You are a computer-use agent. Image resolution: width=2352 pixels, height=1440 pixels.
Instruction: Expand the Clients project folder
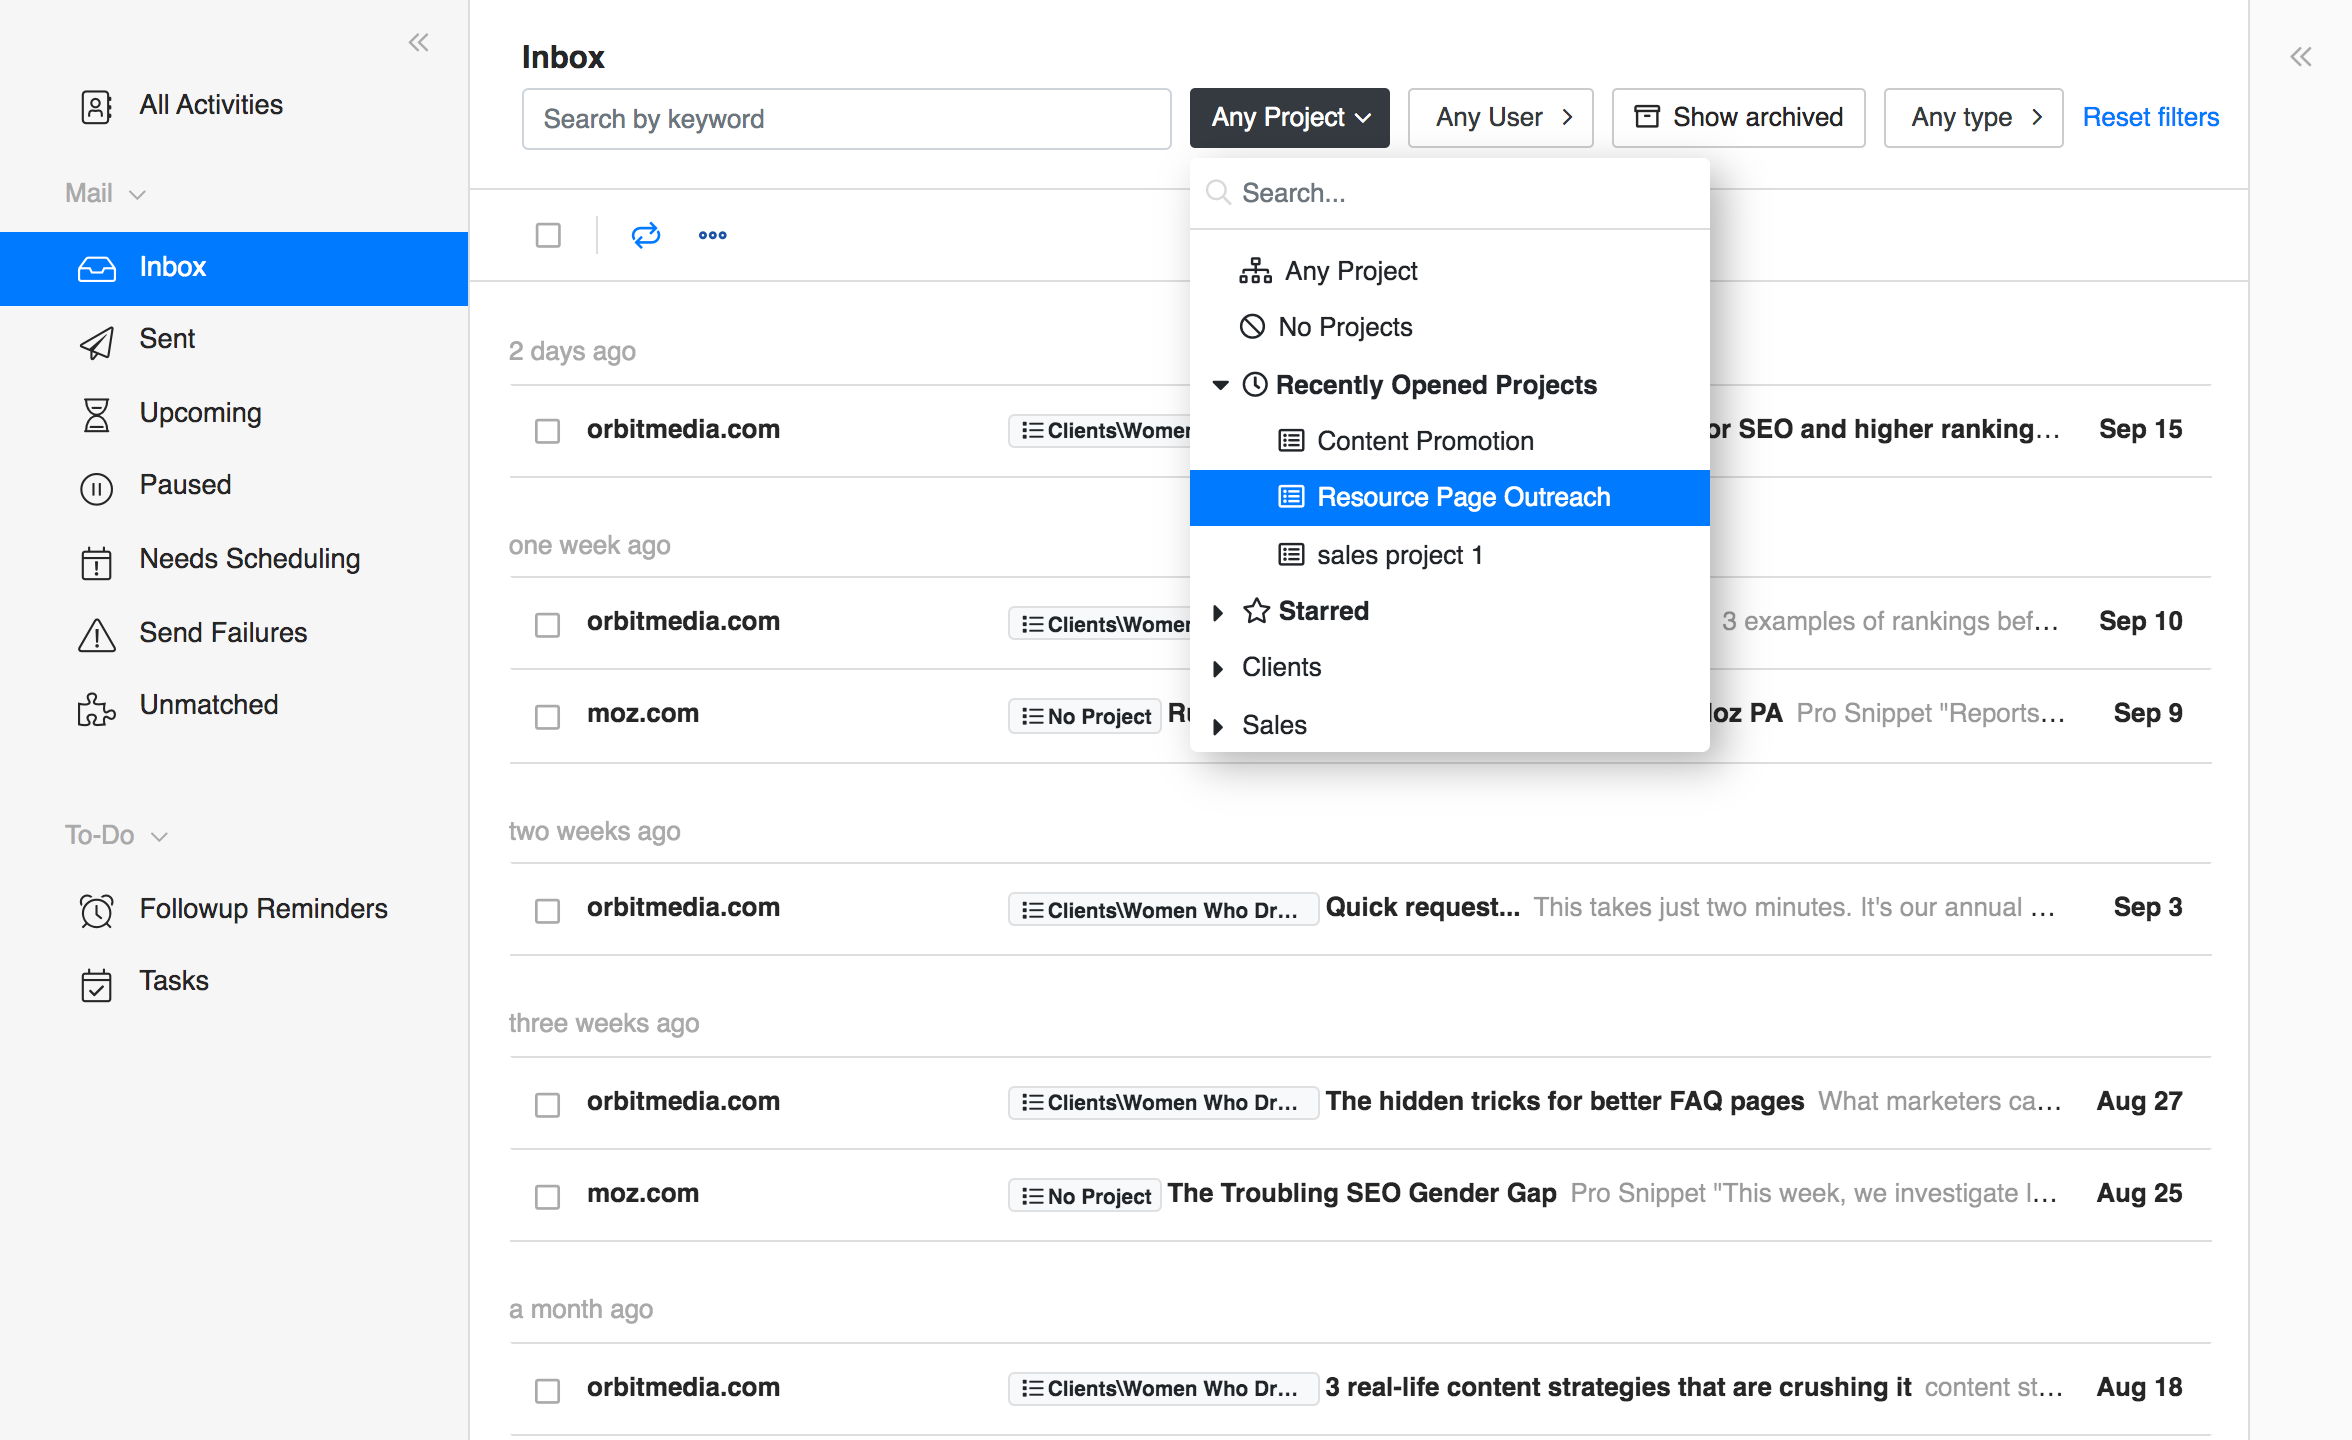[1218, 668]
